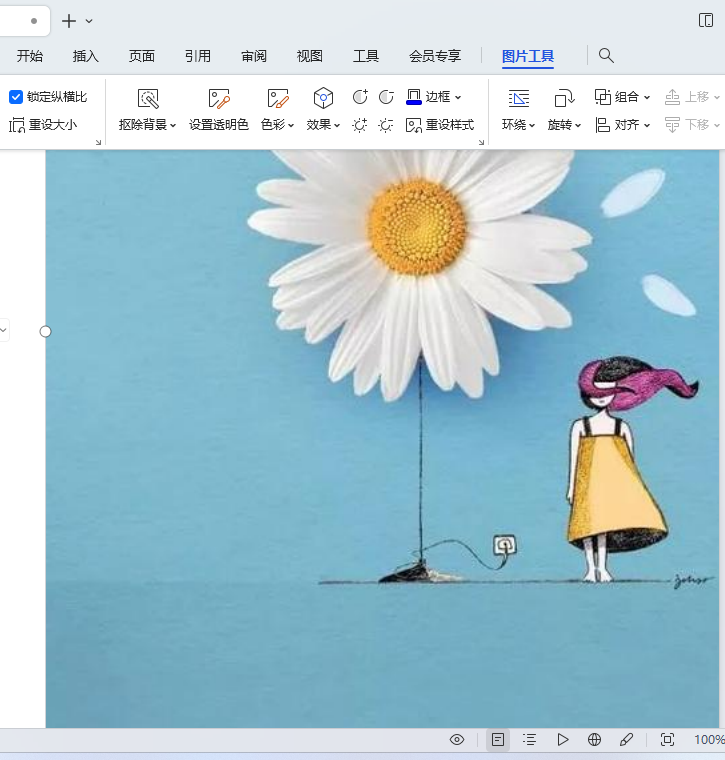Click 重设样式 button
This screenshot has width=725, height=760.
[440, 125]
